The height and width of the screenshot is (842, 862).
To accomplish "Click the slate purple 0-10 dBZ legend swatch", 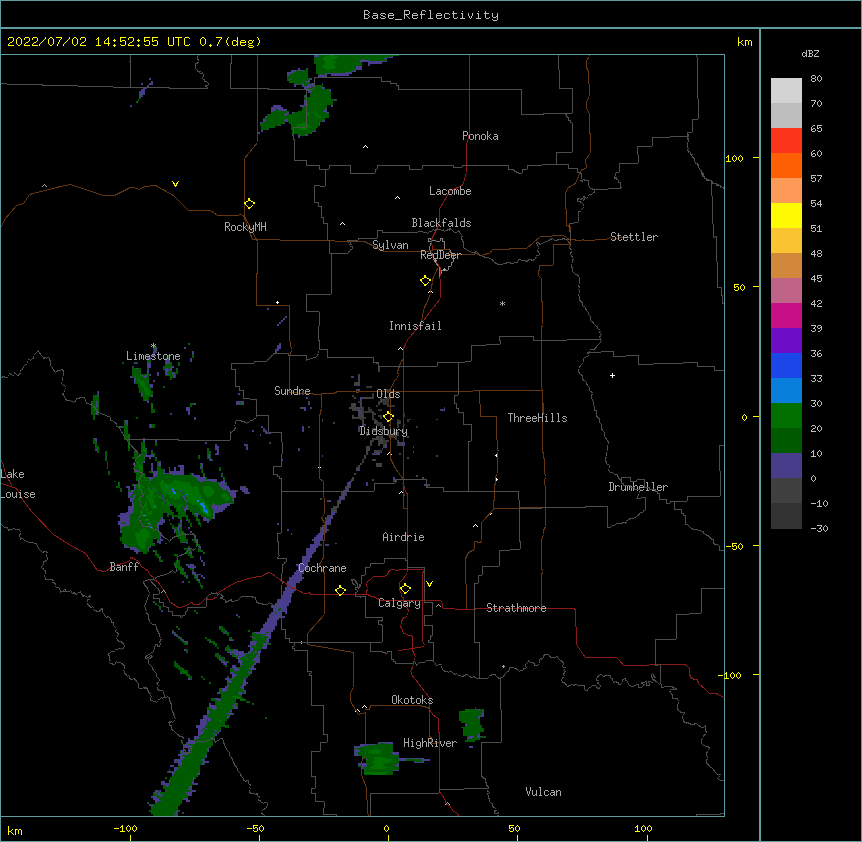I will (786, 466).
